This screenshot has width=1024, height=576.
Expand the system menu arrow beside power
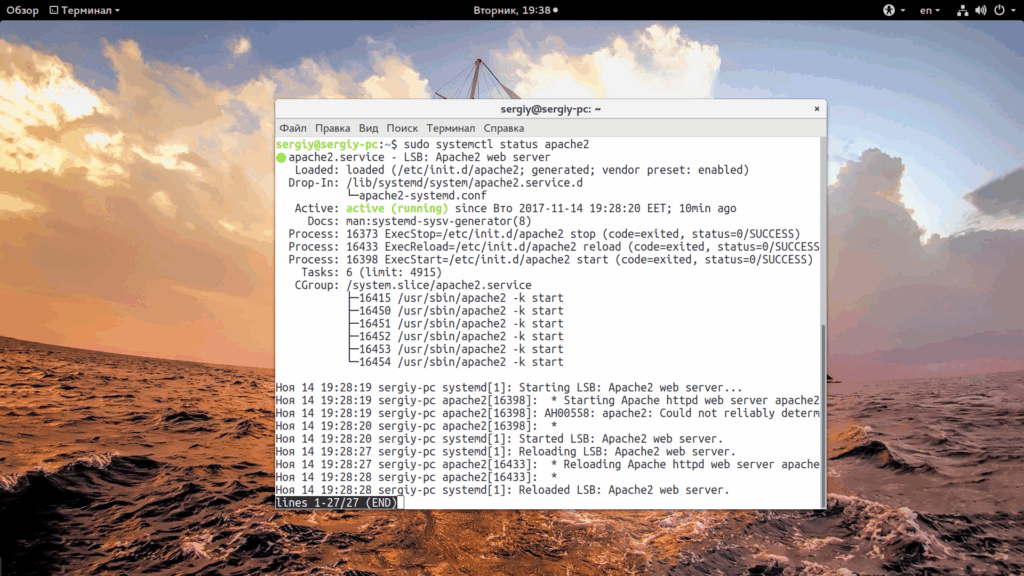pos(1012,10)
